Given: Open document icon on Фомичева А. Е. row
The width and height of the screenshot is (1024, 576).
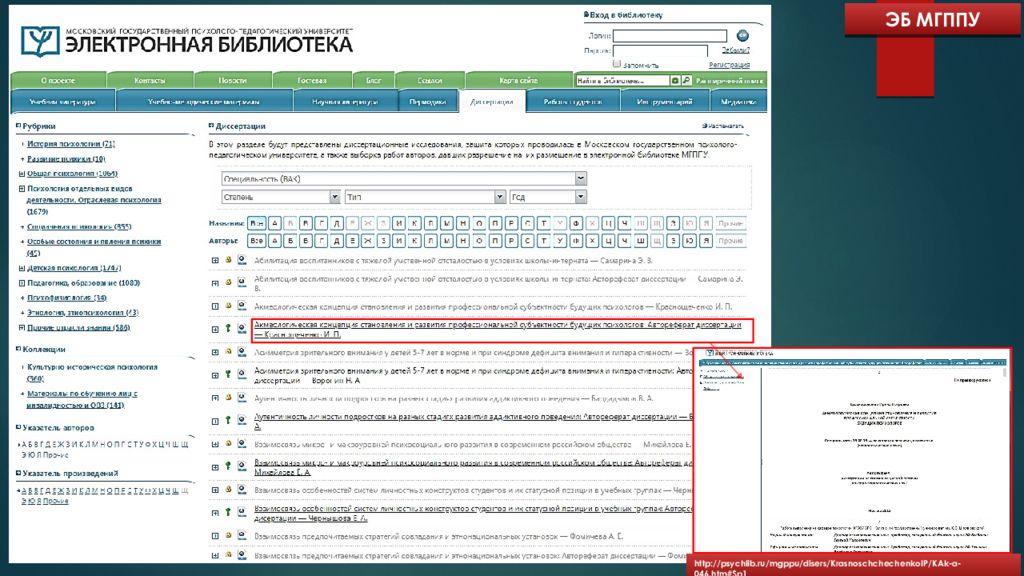Looking at the screenshot, I should click(x=242, y=536).
